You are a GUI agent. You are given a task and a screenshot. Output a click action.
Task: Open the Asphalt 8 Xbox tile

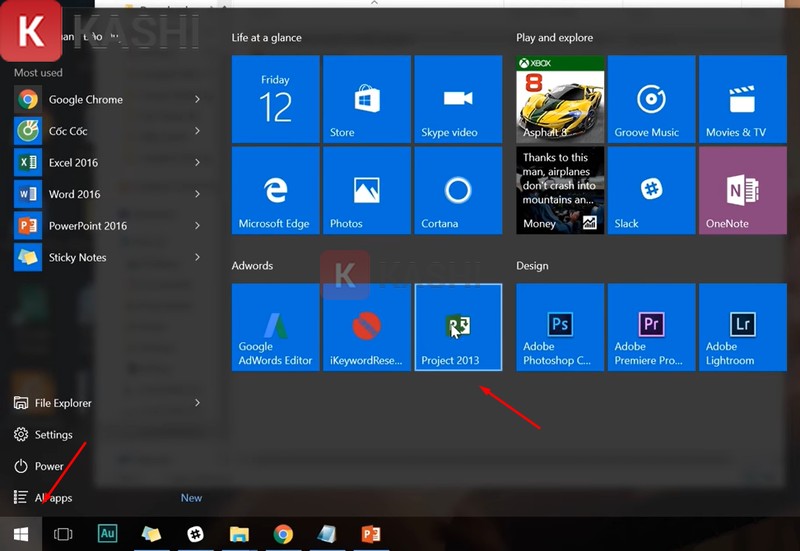pyautogui.click(x=560, y=99)
